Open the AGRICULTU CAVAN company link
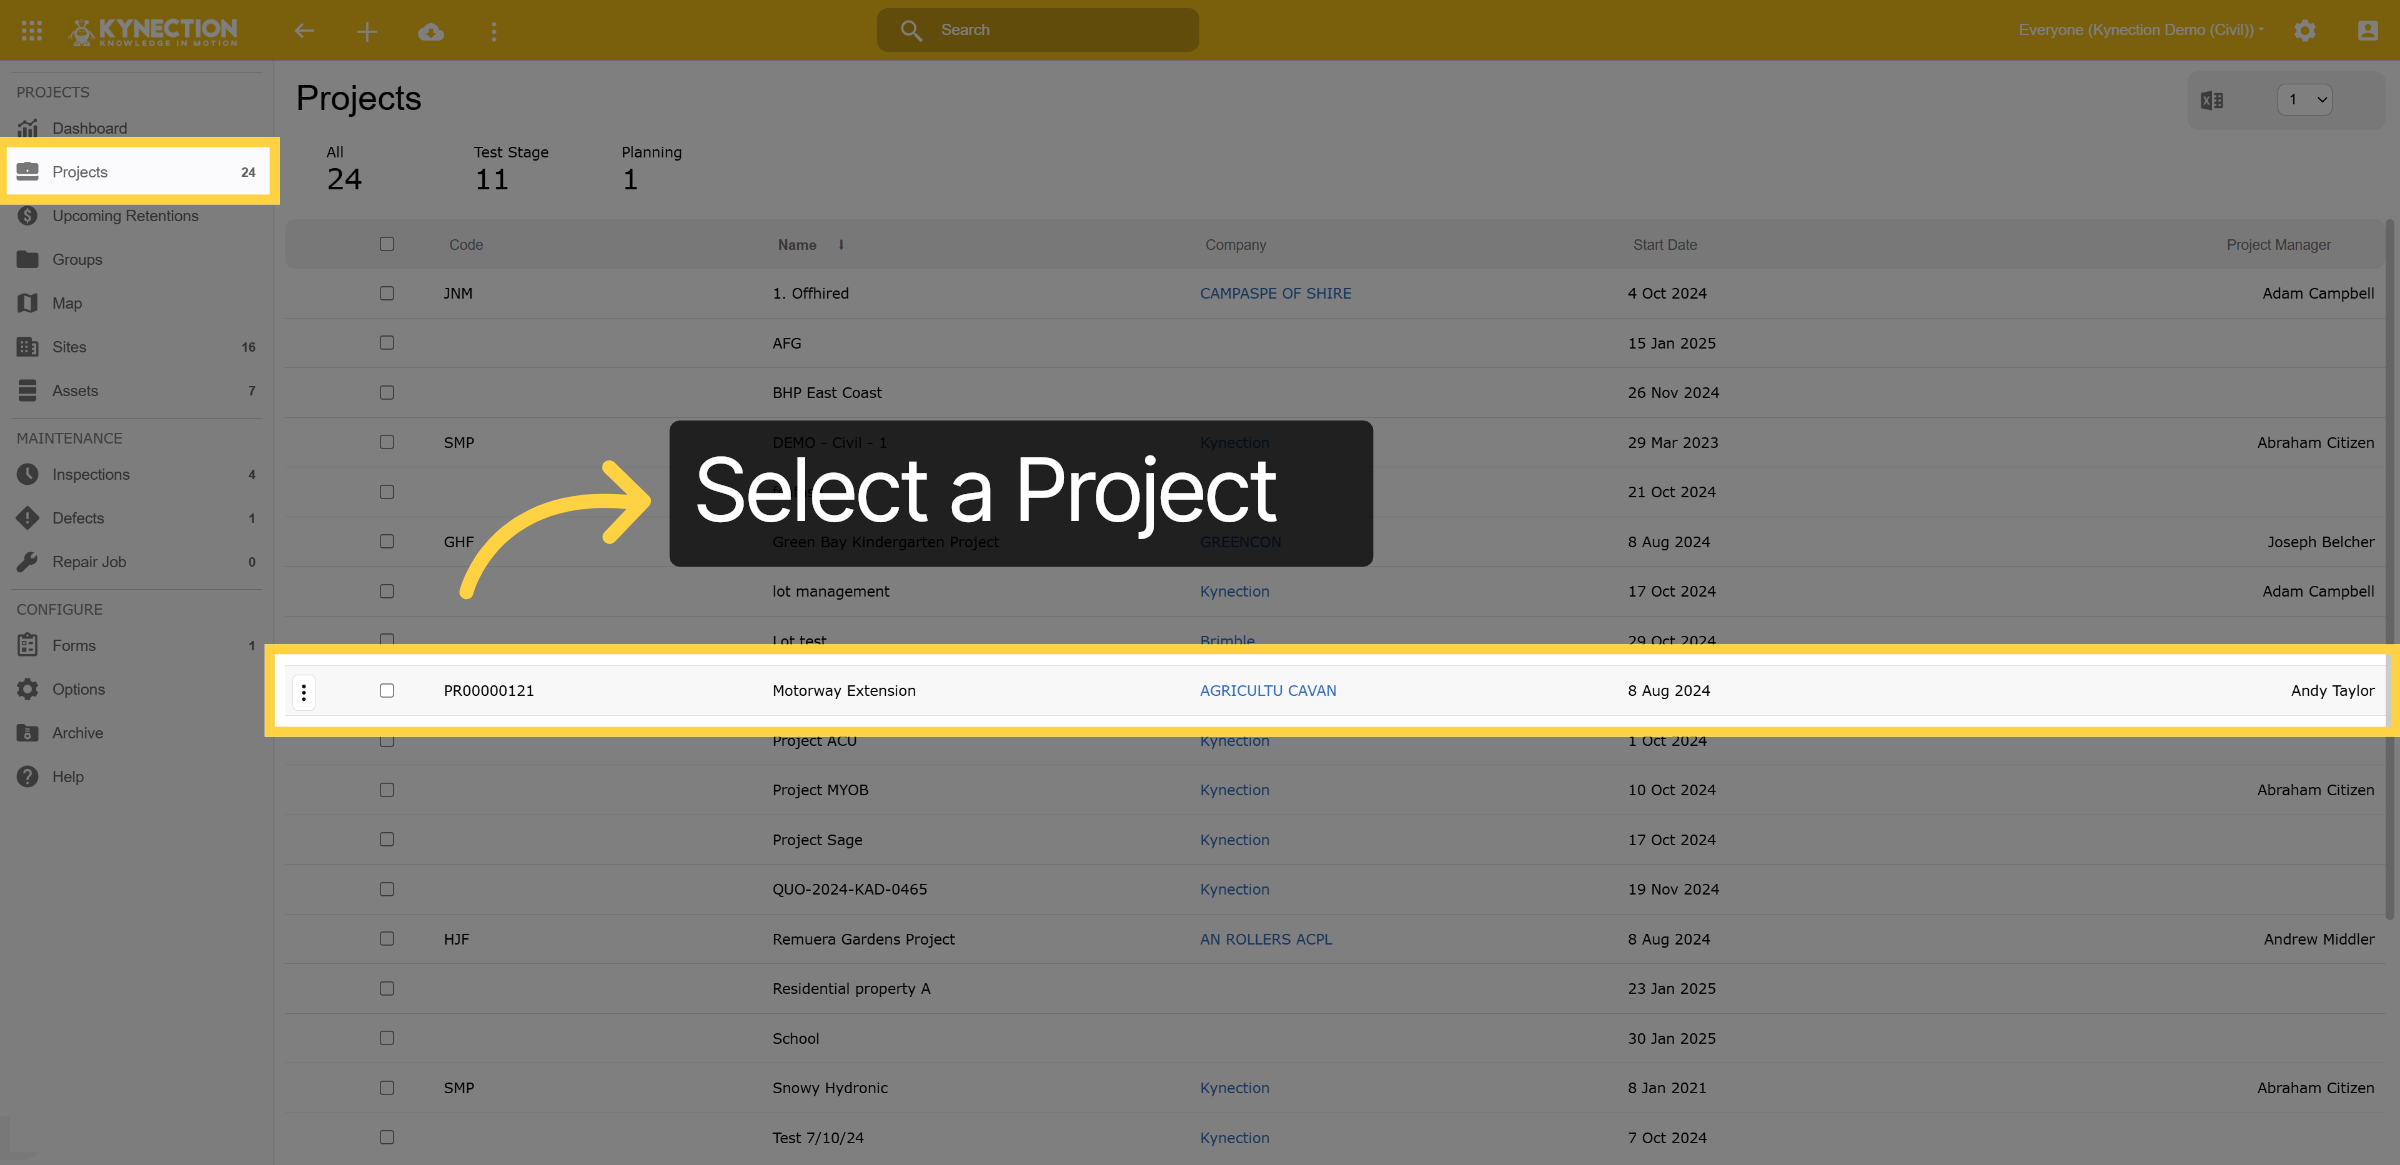Screen dimensions: 2400x1165 (1268, 691)
